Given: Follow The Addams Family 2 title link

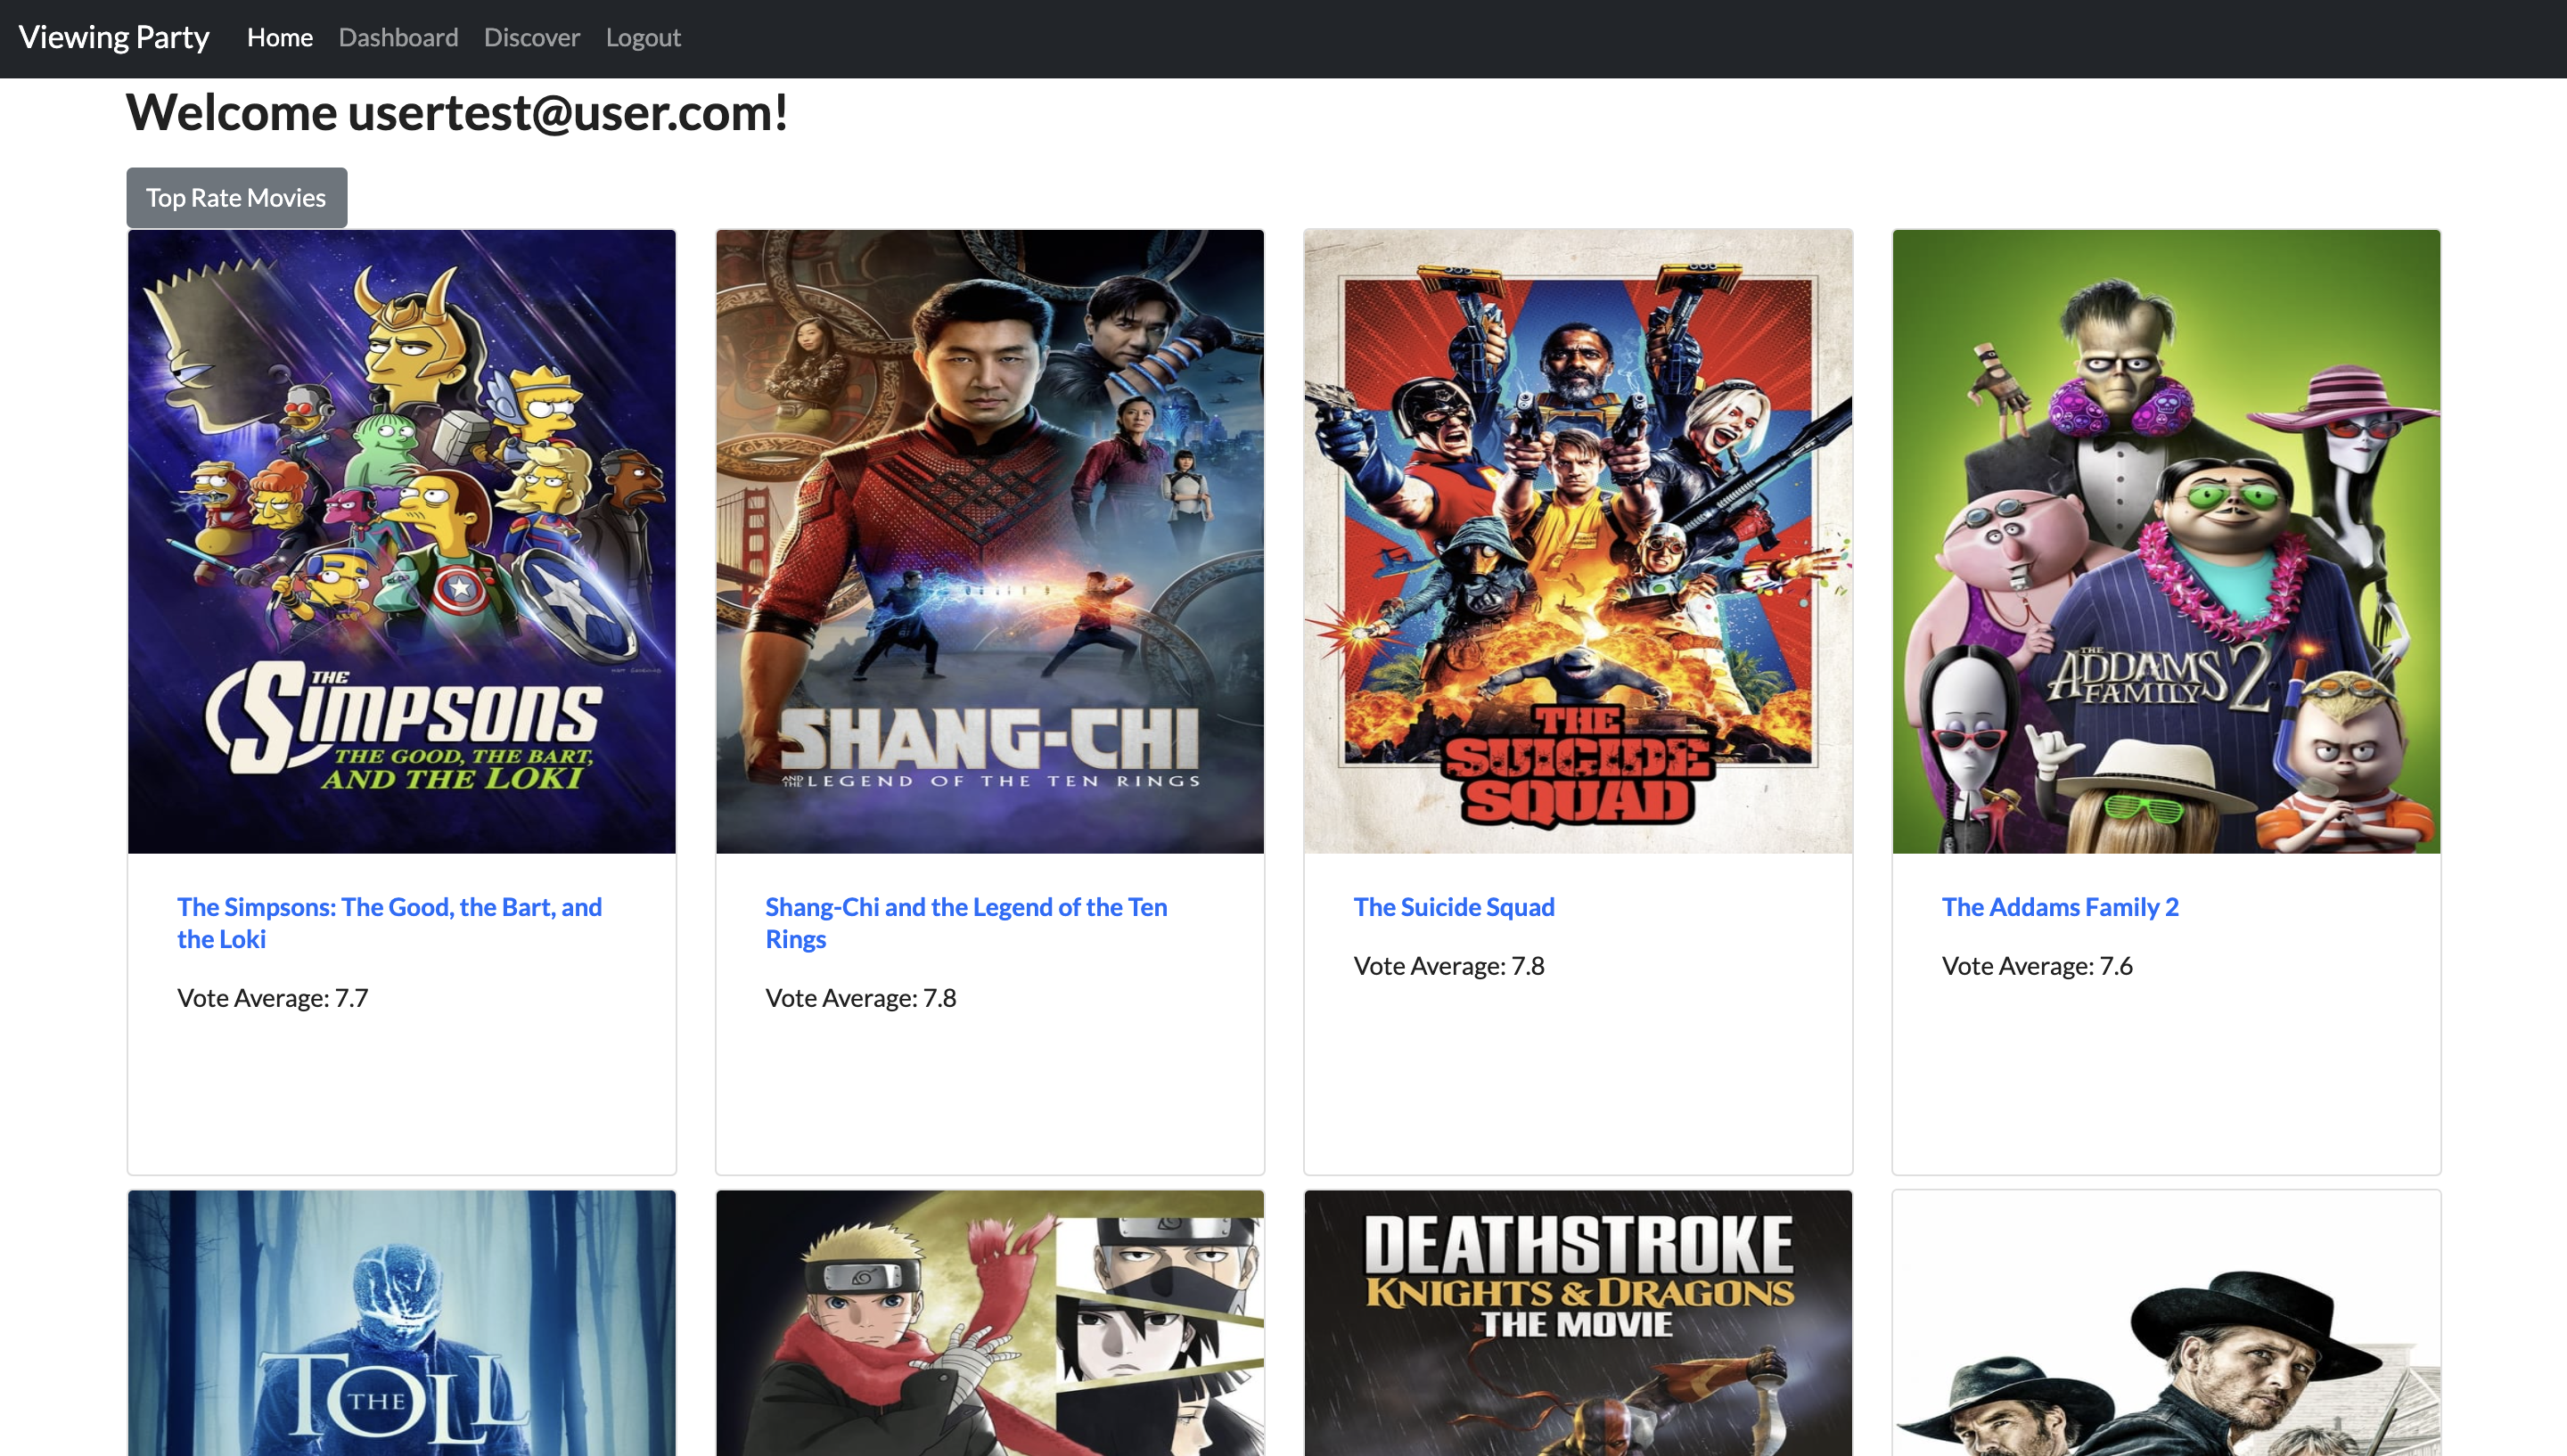Looking at the screenshot, I should tap(2059, 907).
